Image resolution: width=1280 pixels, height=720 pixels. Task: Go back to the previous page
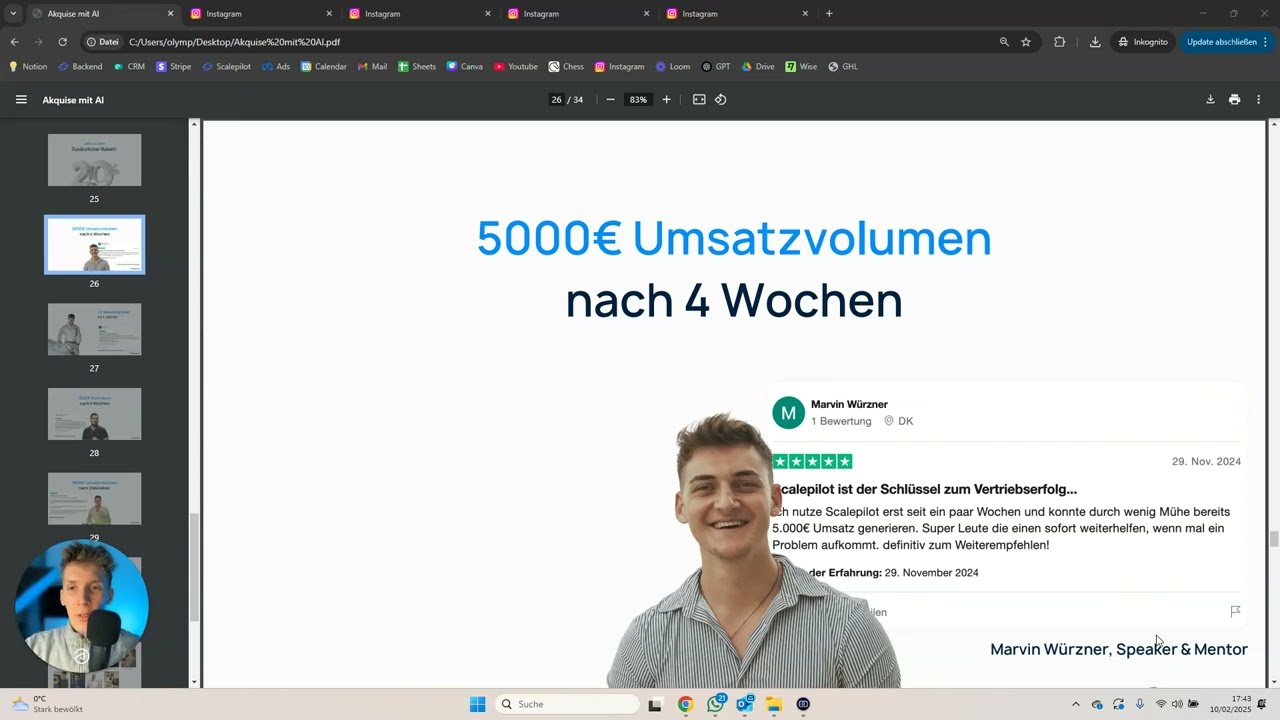click(x=14, y=42)
